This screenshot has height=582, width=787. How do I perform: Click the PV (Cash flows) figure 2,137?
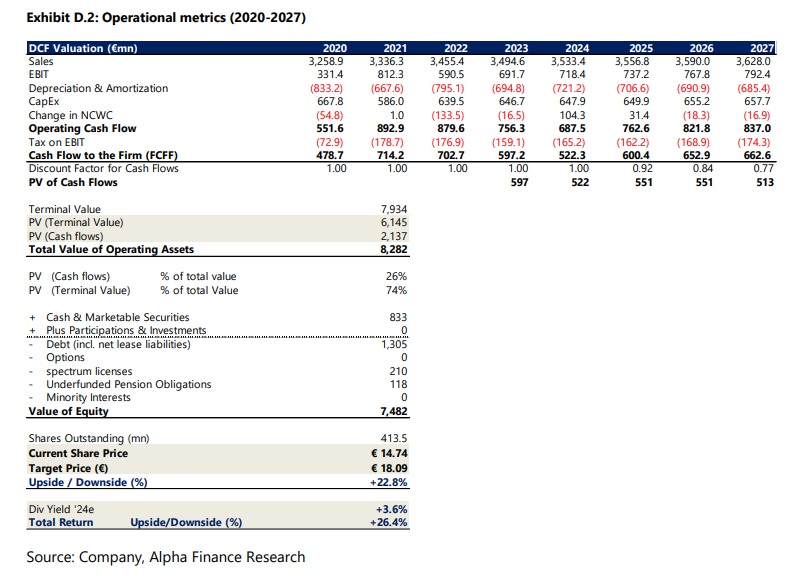[x=394, y=236]
